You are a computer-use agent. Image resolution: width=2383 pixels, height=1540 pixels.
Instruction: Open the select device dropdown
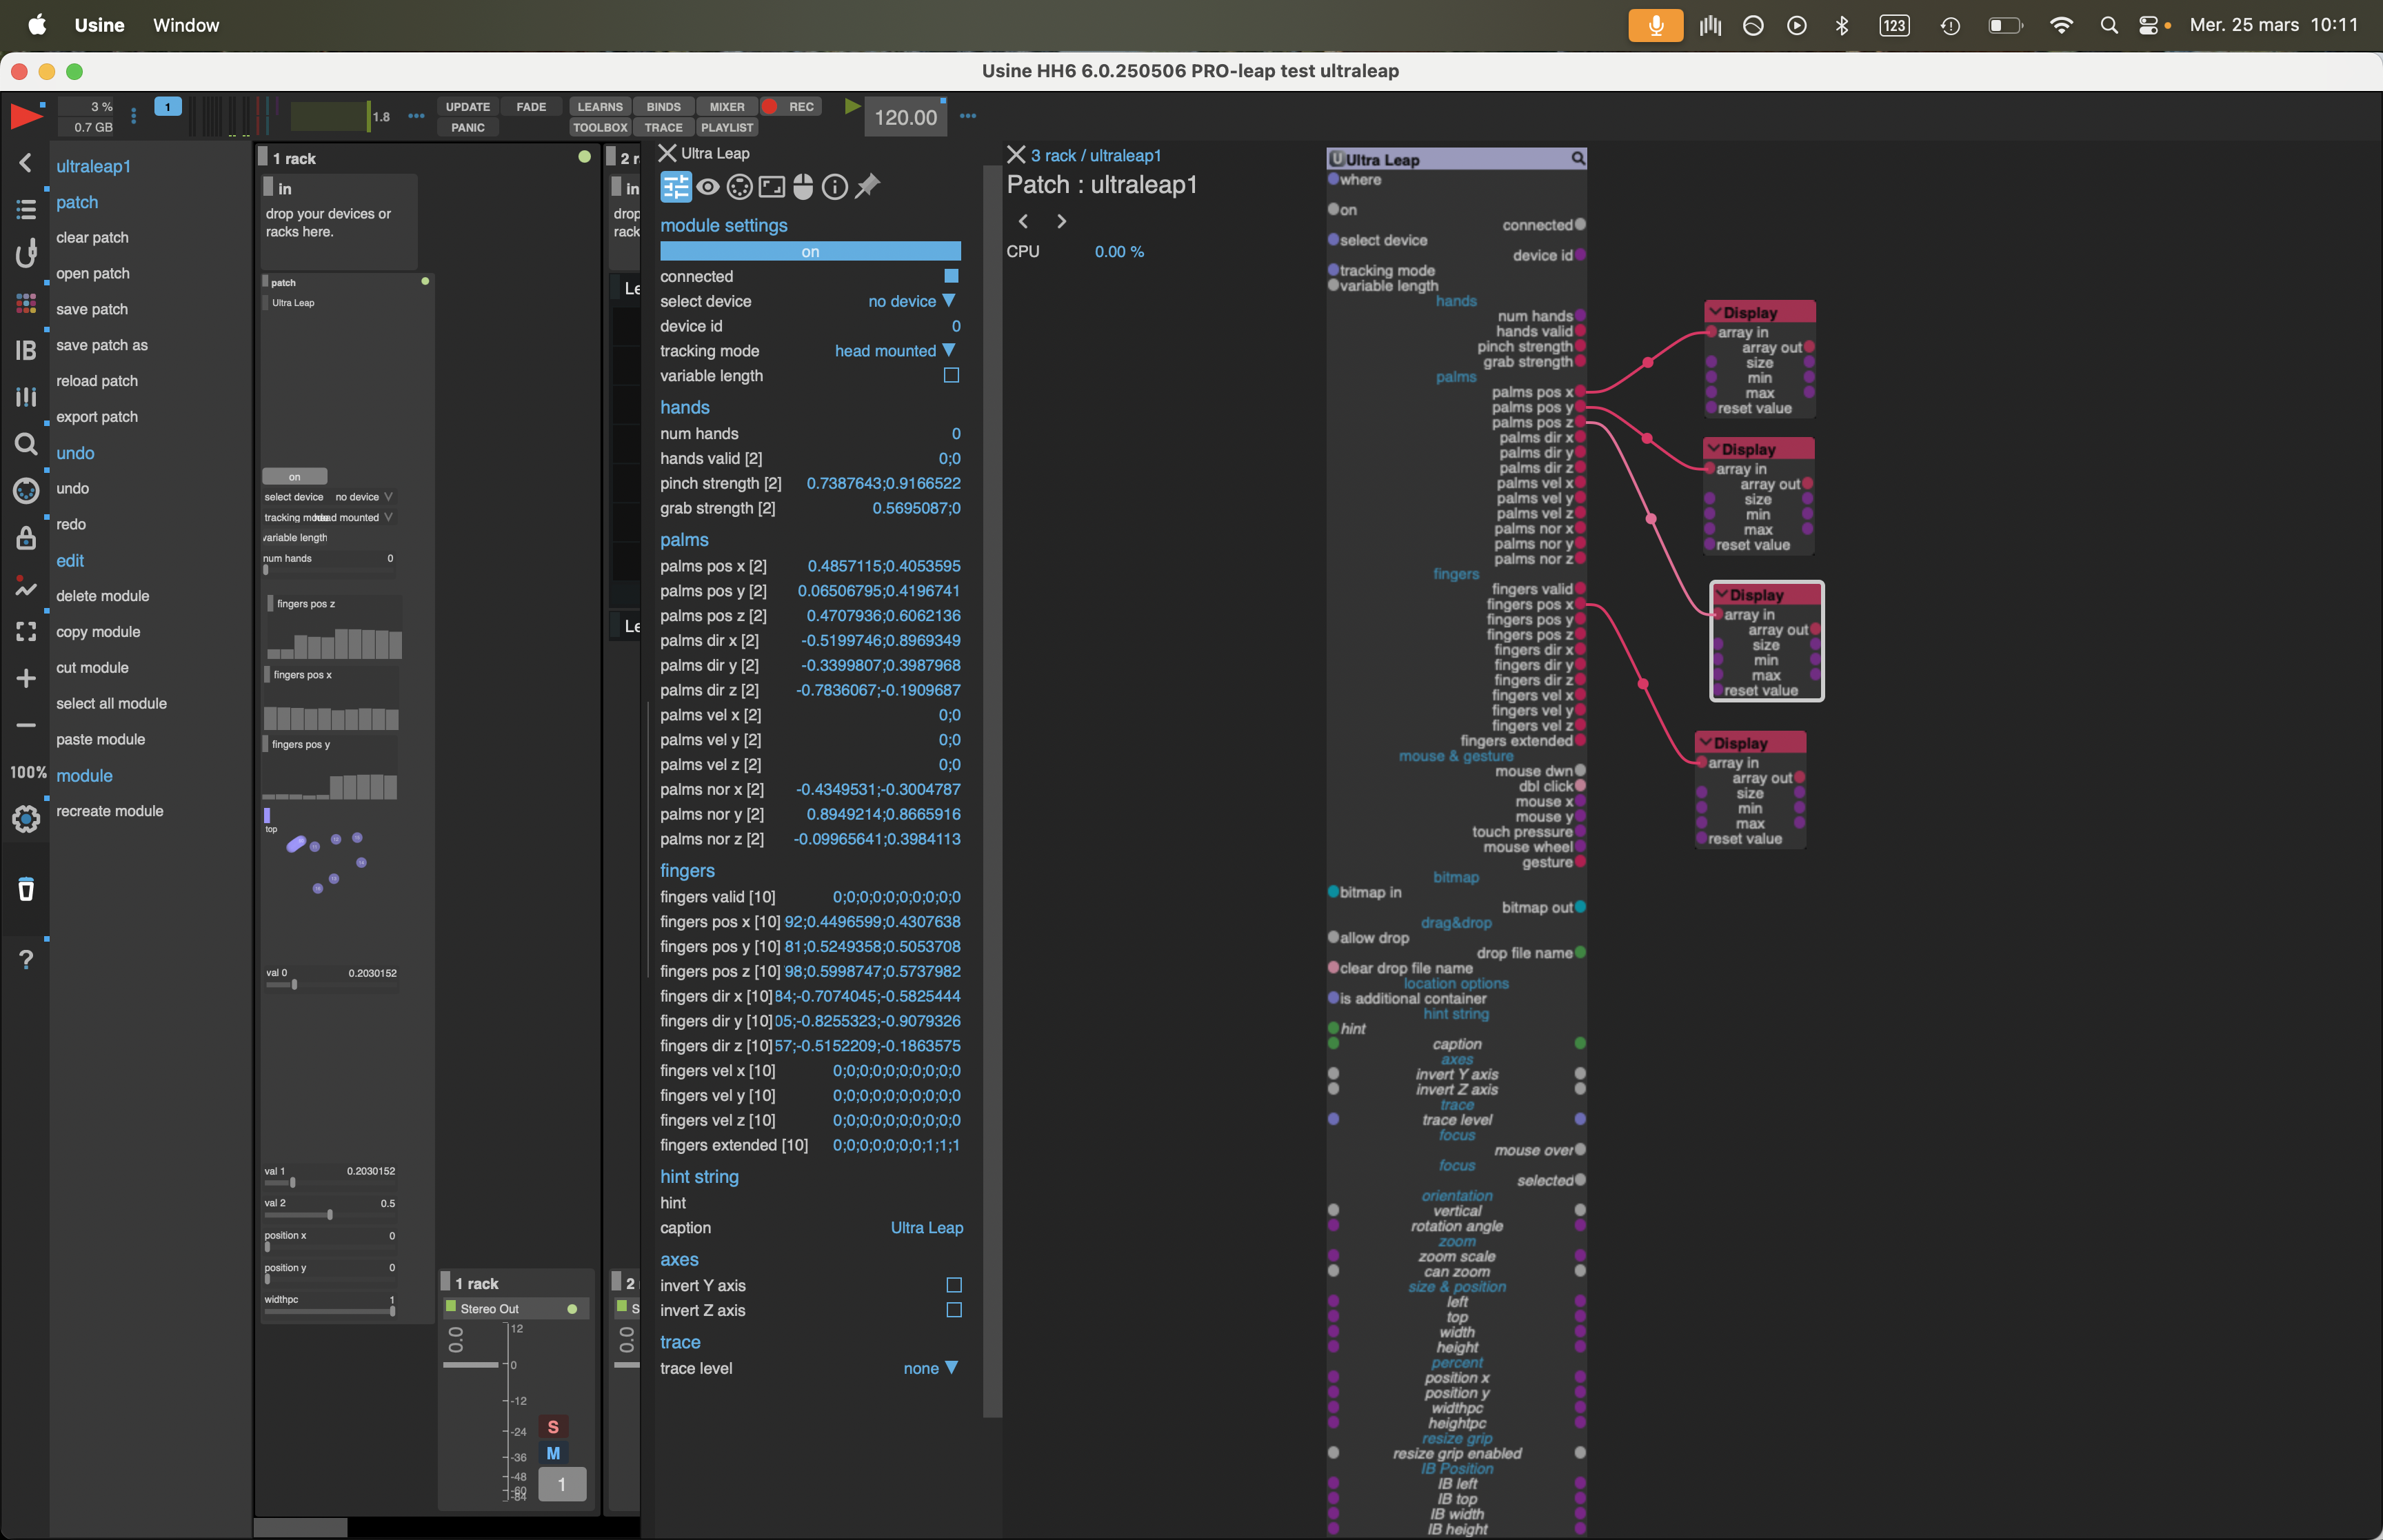point(911,301)
